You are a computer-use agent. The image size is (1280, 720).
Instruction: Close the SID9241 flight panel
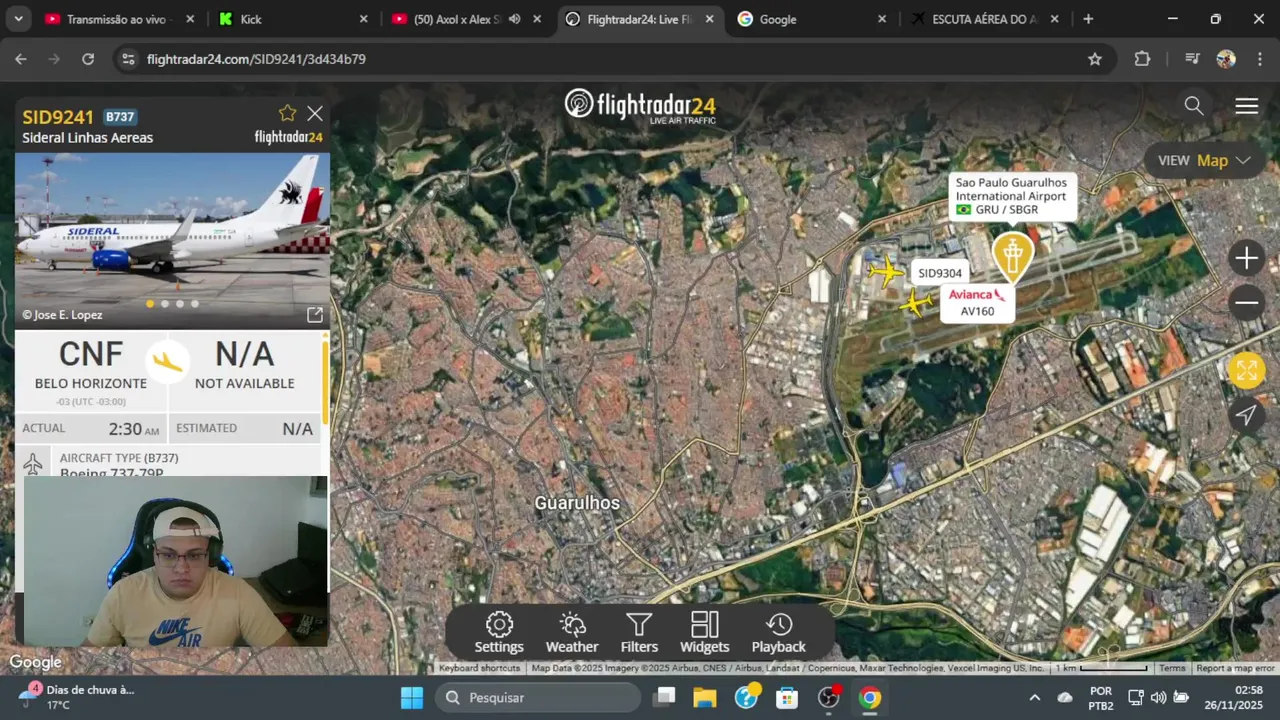pyautogui.click(x=315, y=114)
